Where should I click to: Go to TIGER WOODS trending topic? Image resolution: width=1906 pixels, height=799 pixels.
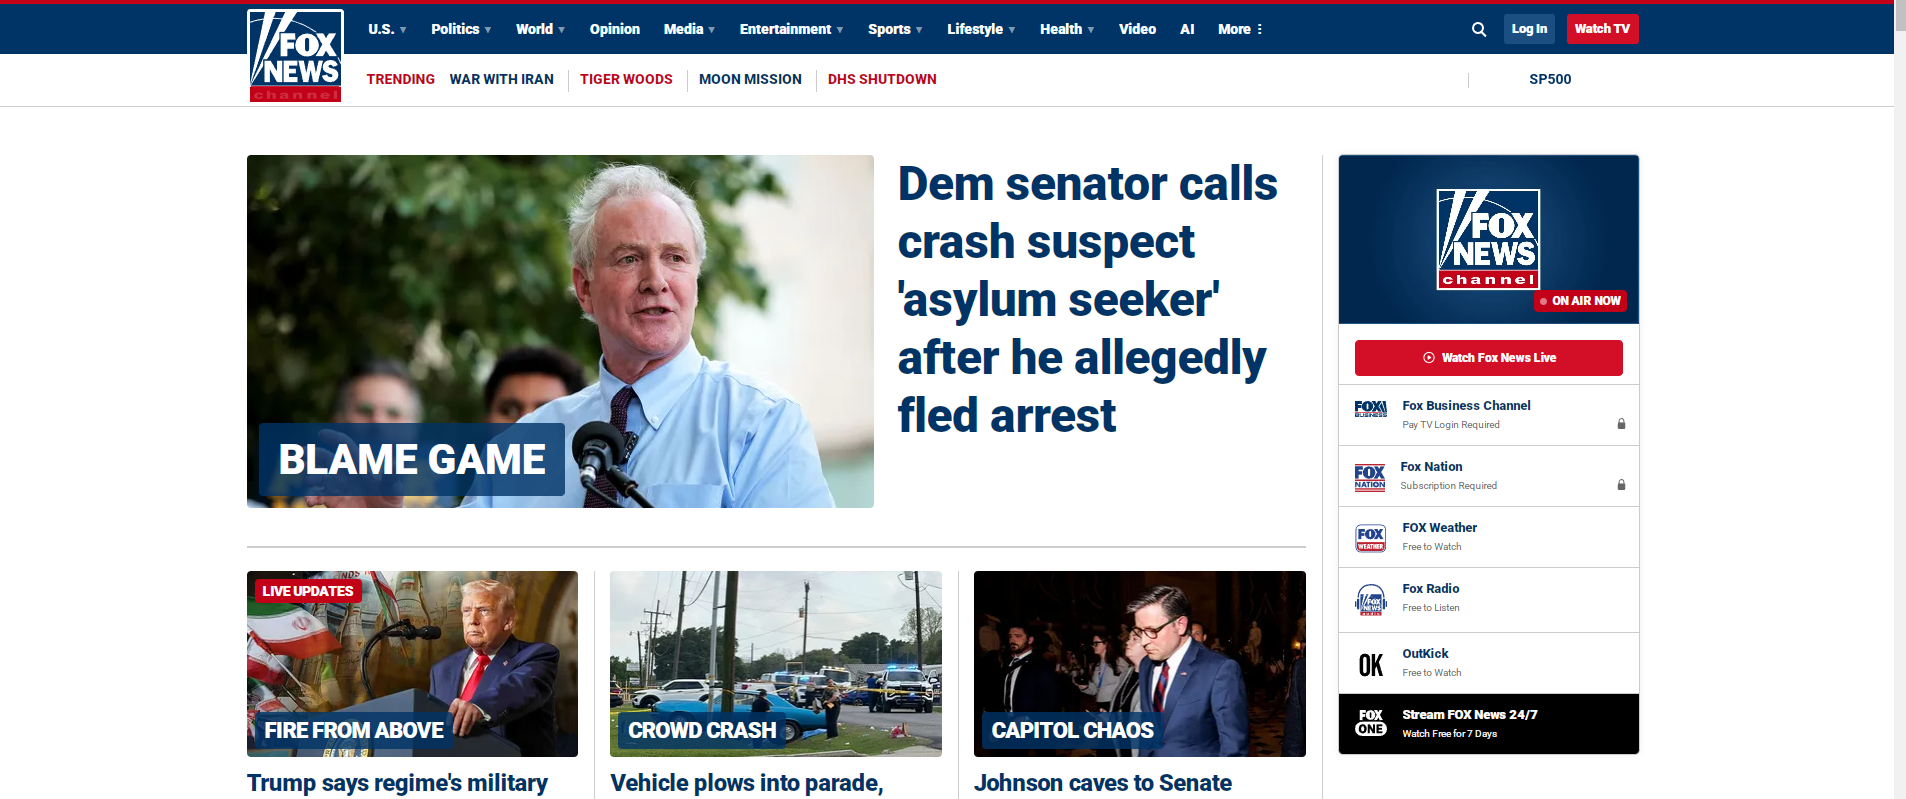626,79
